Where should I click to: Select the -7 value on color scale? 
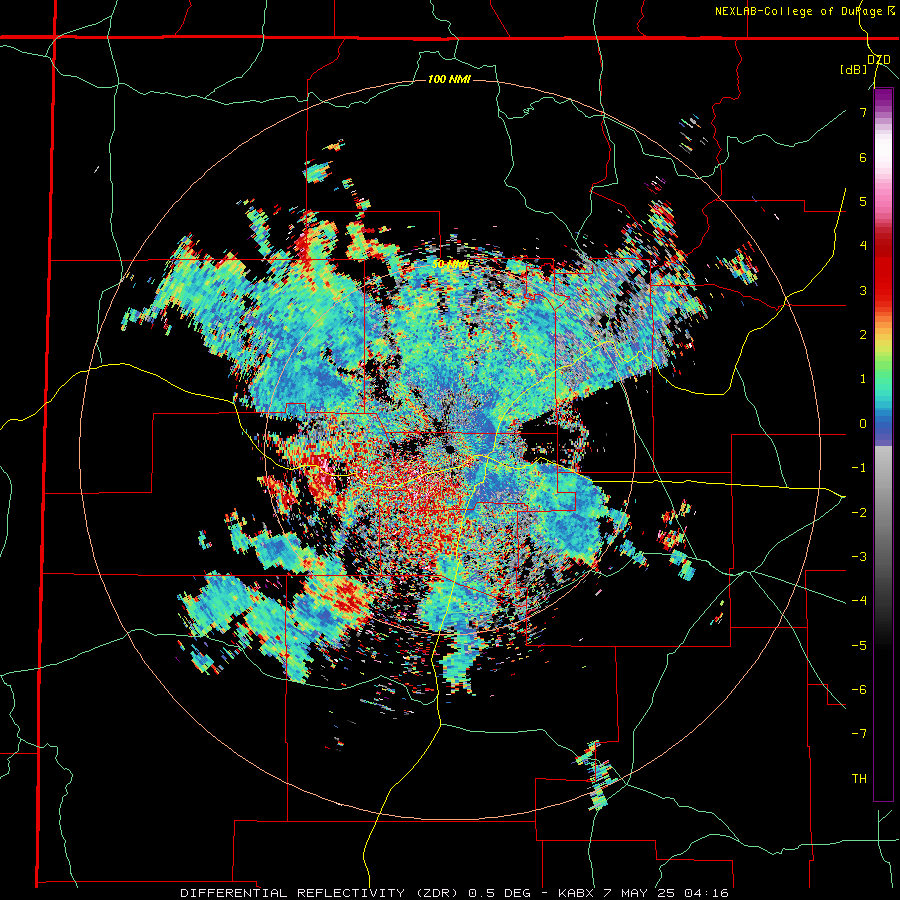(x=859, y=734)
